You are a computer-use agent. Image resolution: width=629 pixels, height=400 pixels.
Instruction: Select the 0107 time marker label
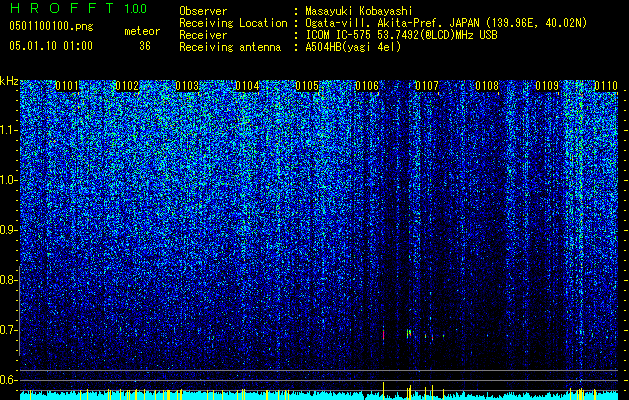[427, 86]
